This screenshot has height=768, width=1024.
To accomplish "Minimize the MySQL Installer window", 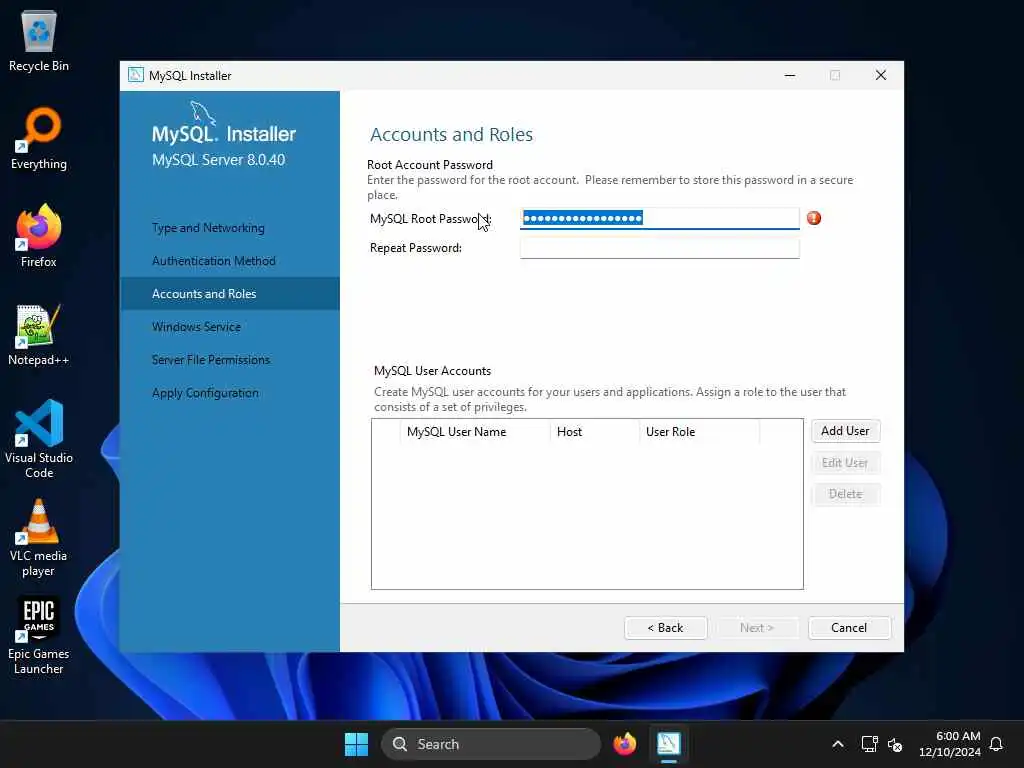I will [790, 75].
